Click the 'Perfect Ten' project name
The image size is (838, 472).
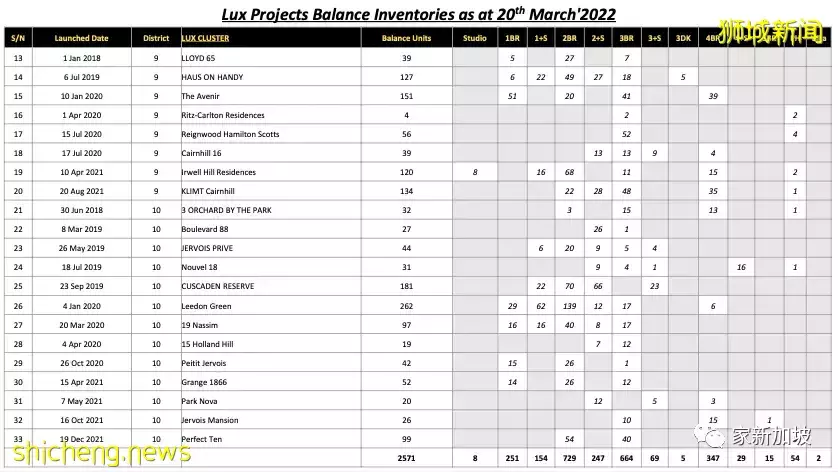pyautogui.click(x=203, y=438)
